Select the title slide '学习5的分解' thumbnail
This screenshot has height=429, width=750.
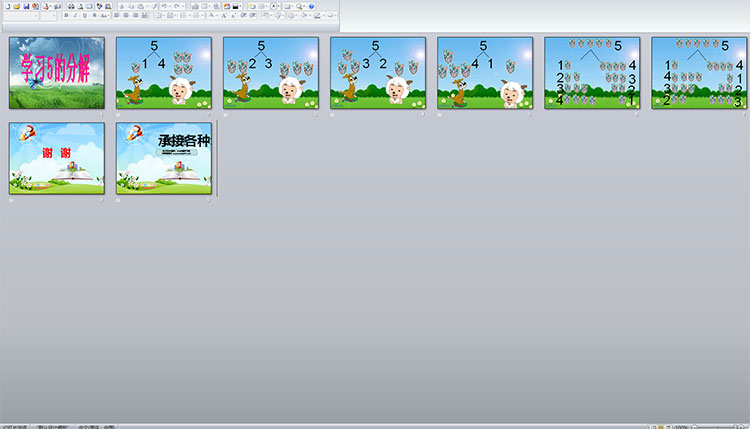pyautogui.click(x=56, y=73)
